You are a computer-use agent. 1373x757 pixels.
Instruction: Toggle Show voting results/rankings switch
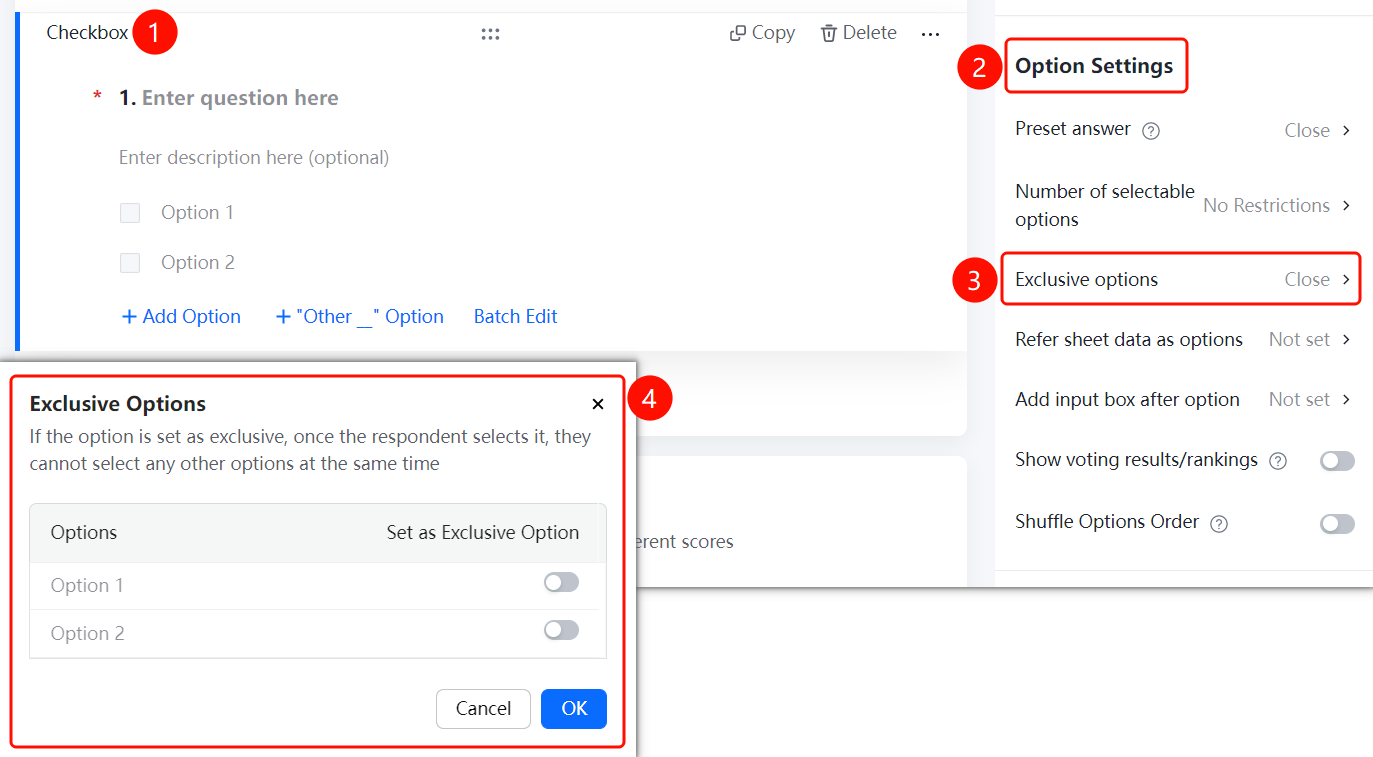coord(1337,461)
